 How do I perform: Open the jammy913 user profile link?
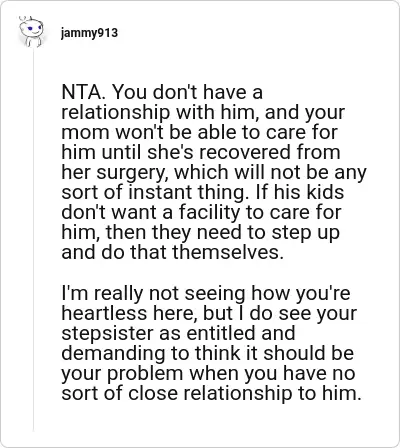[89, 33]
